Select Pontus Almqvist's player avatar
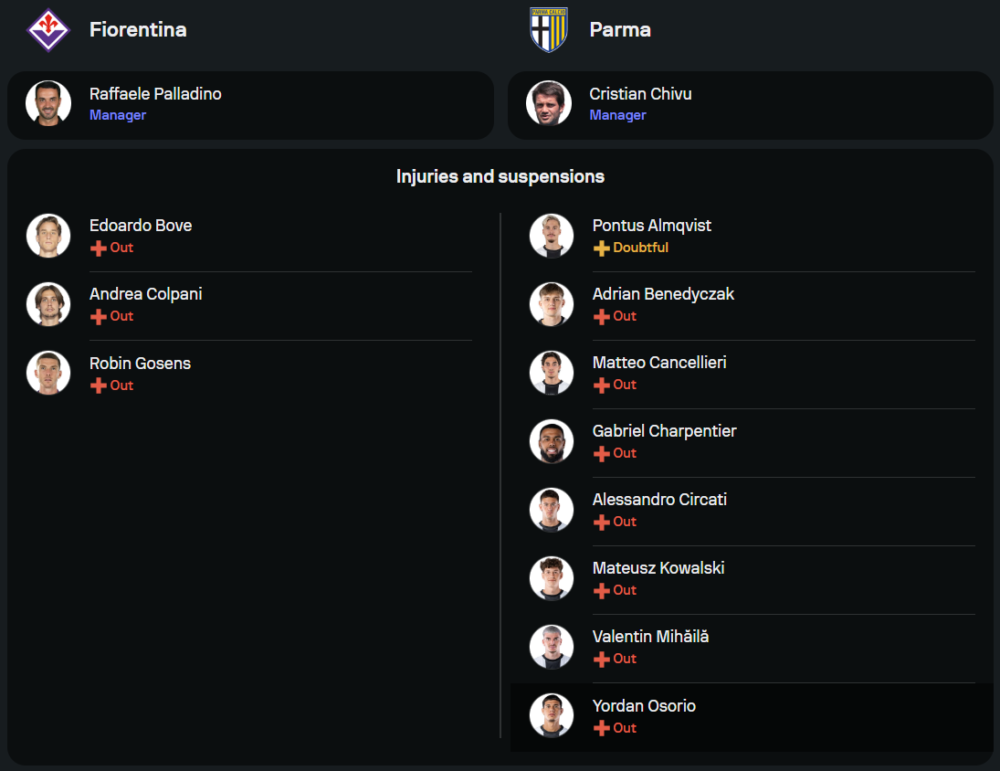 point(551,236)
